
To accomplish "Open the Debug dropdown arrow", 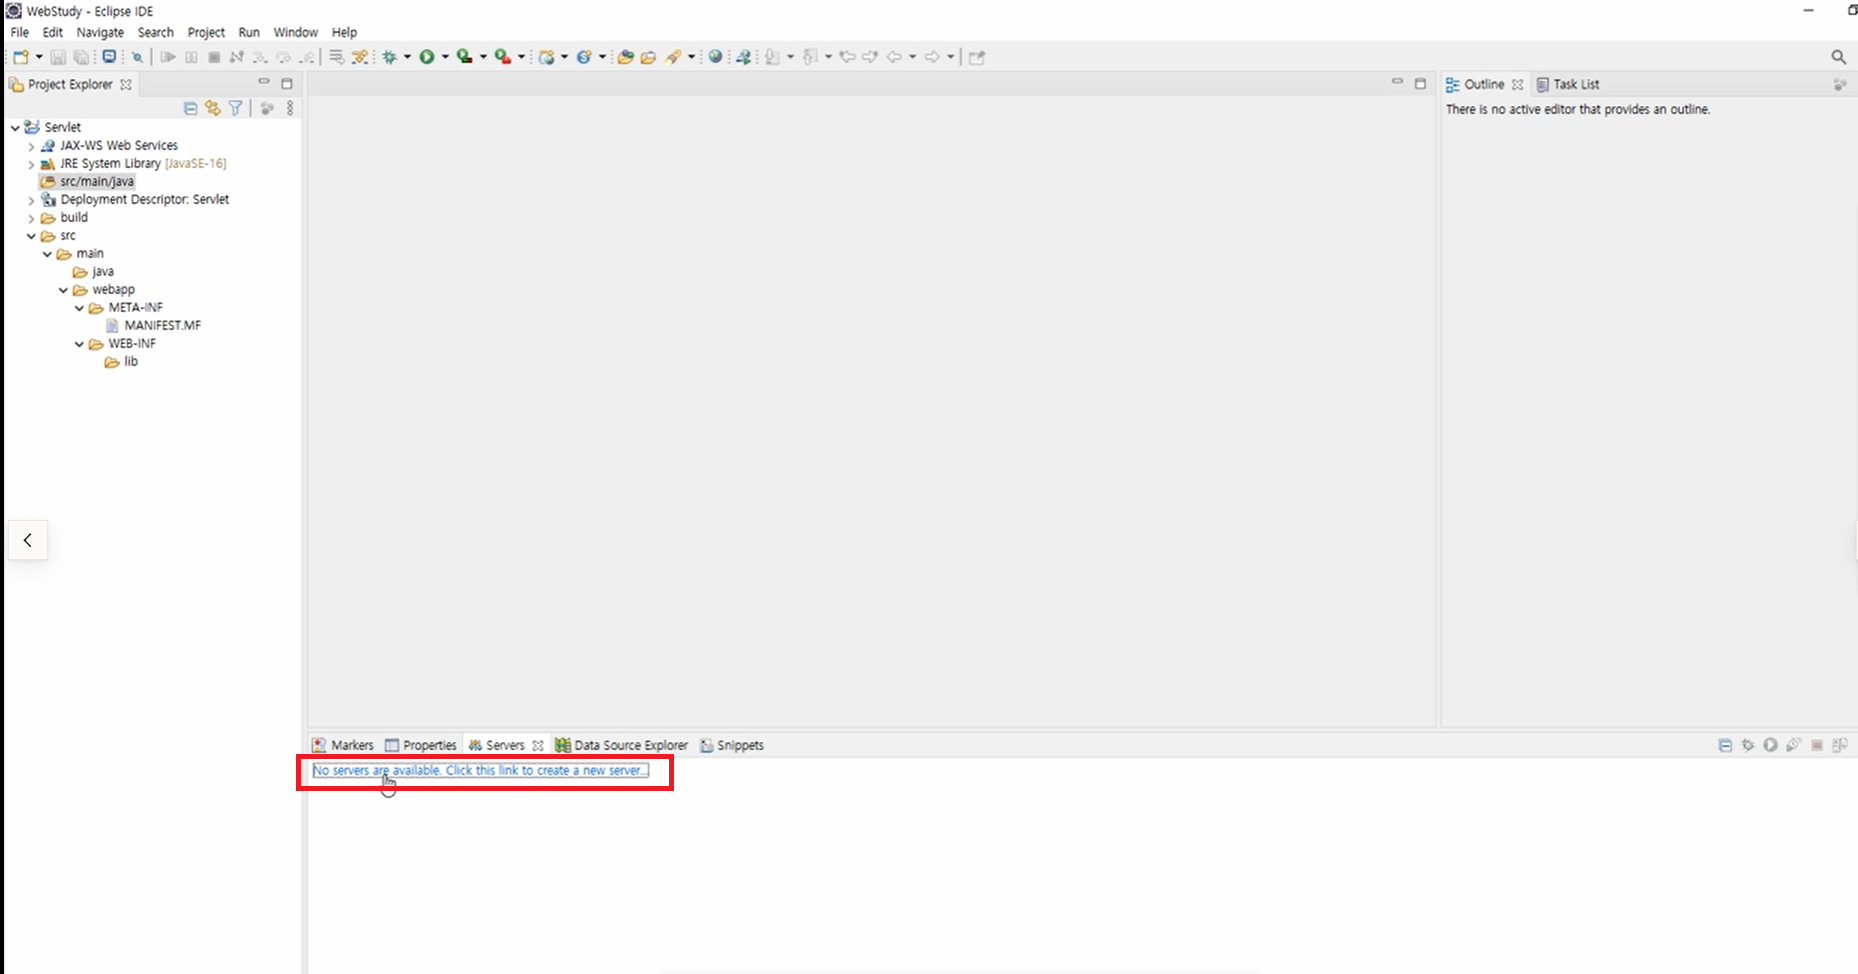I will (407, 57).
